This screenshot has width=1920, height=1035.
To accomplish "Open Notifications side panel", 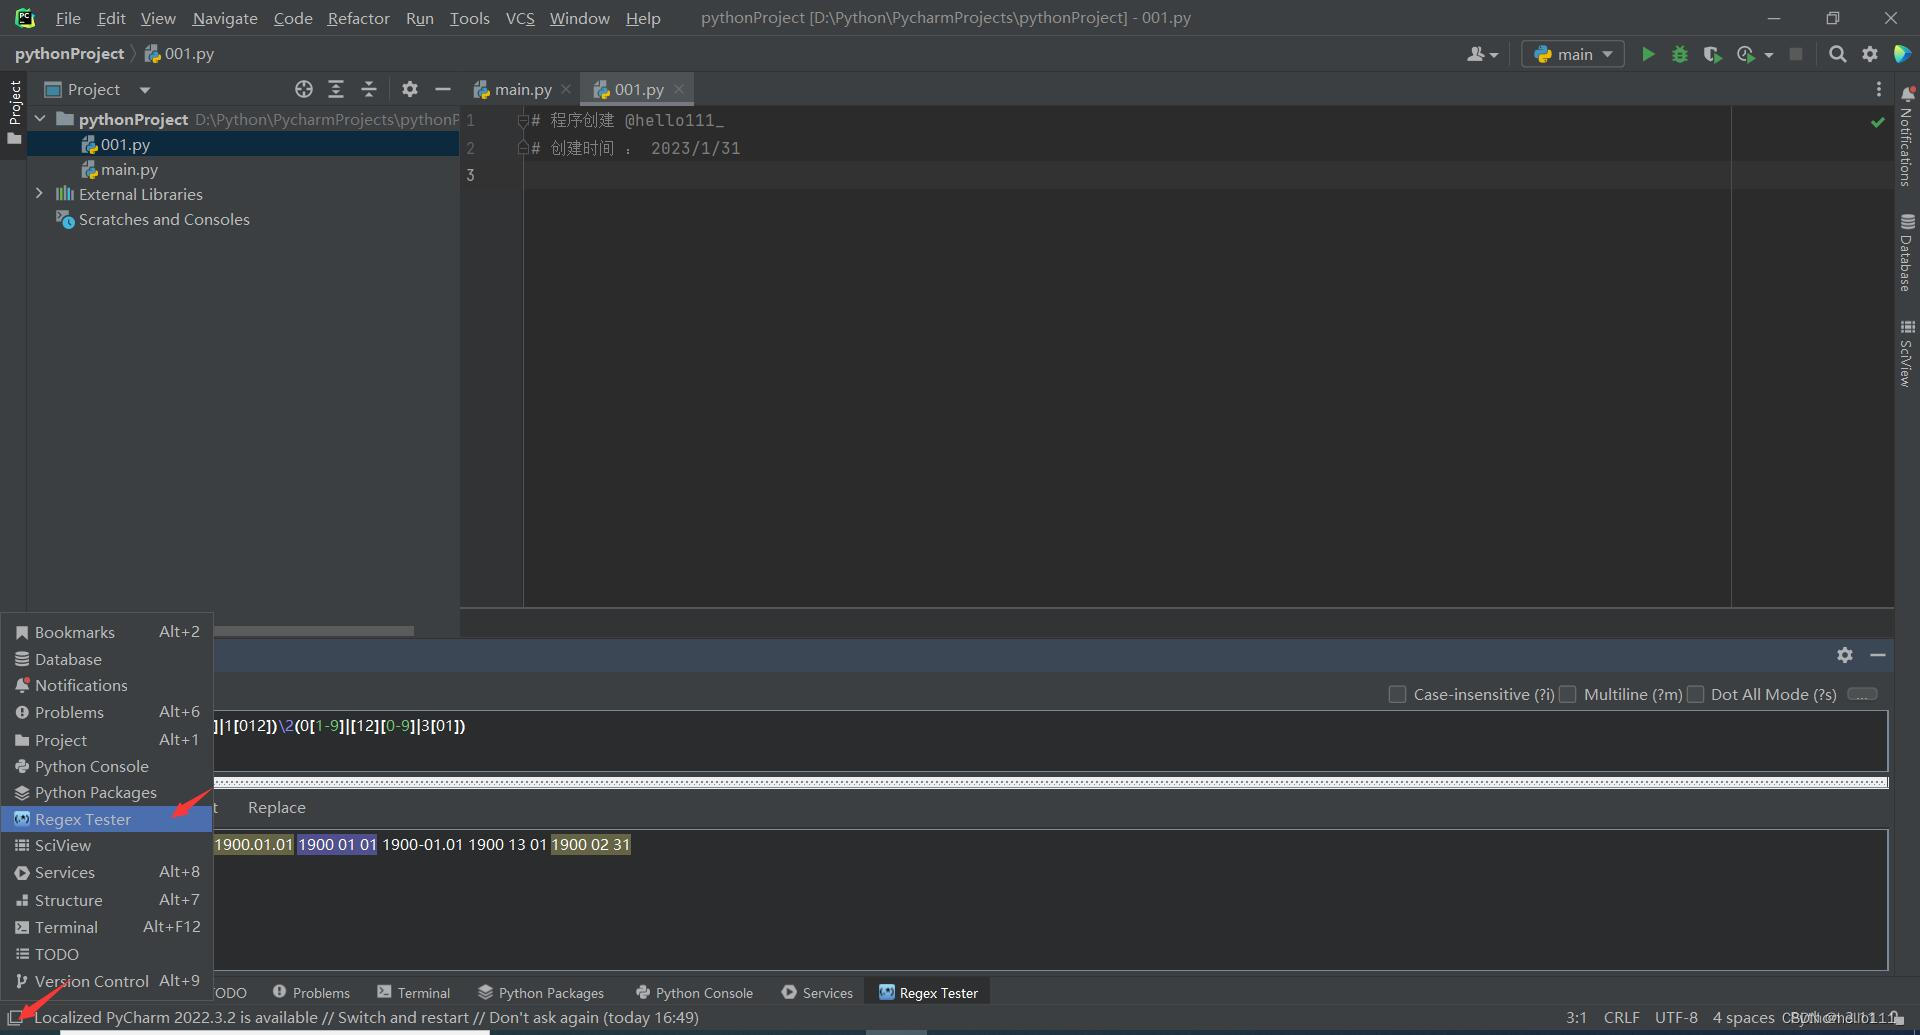I will pyautogui.click(x=1906, y=136).
